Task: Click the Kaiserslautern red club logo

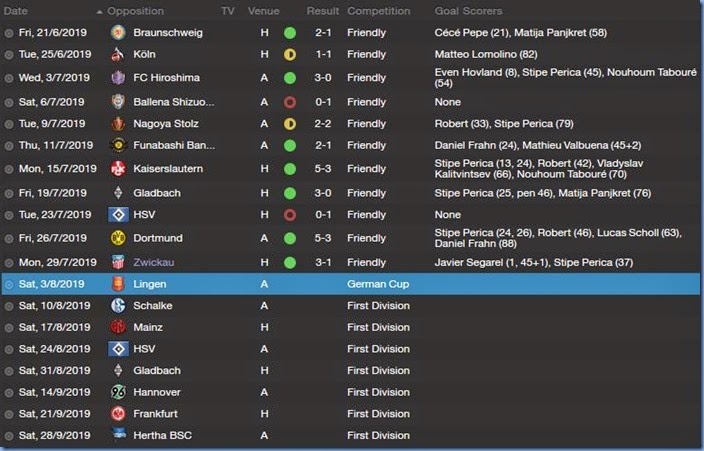Action: 118,169
